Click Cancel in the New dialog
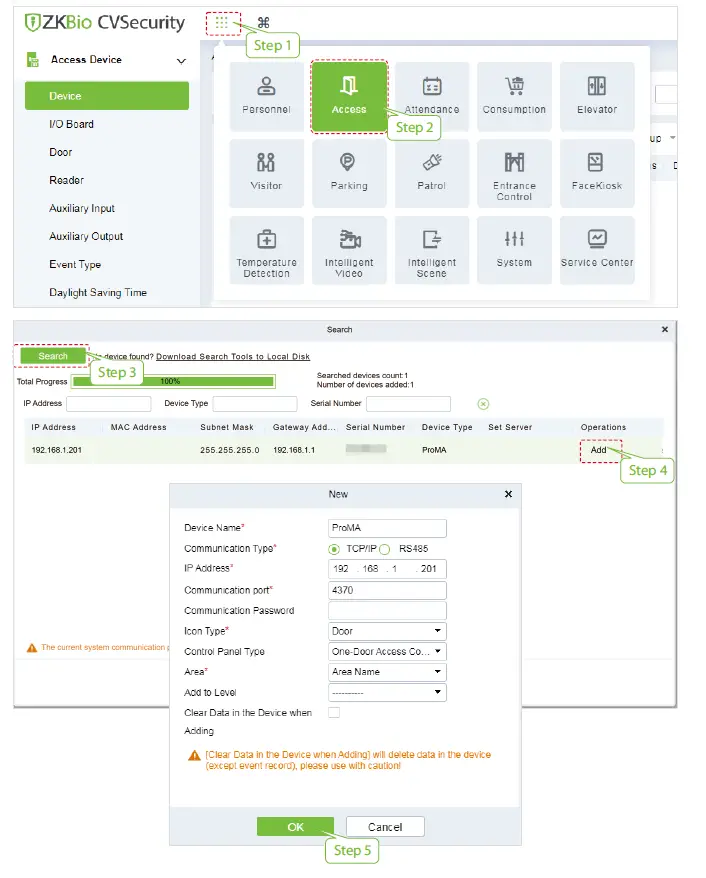The width and height of the screenshot is (706, 878). click(x=385, y=826)
